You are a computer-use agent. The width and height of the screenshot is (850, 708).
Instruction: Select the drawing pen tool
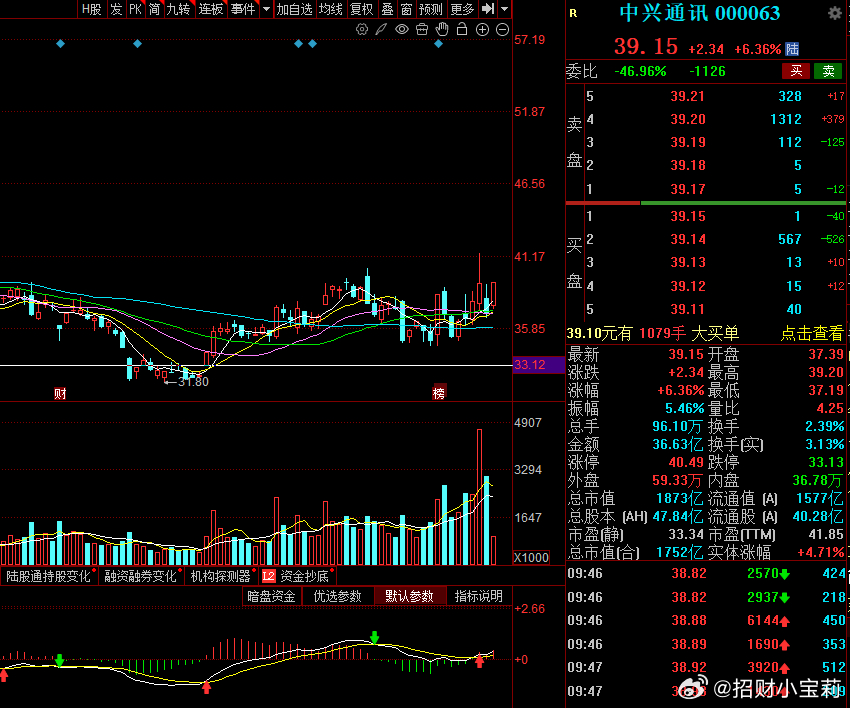pos(382,29)
